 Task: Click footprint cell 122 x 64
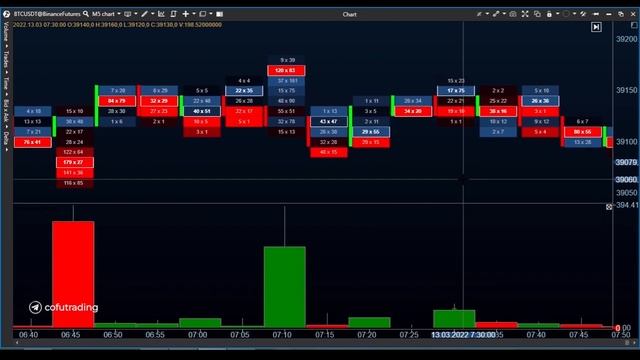click(75, 152)
